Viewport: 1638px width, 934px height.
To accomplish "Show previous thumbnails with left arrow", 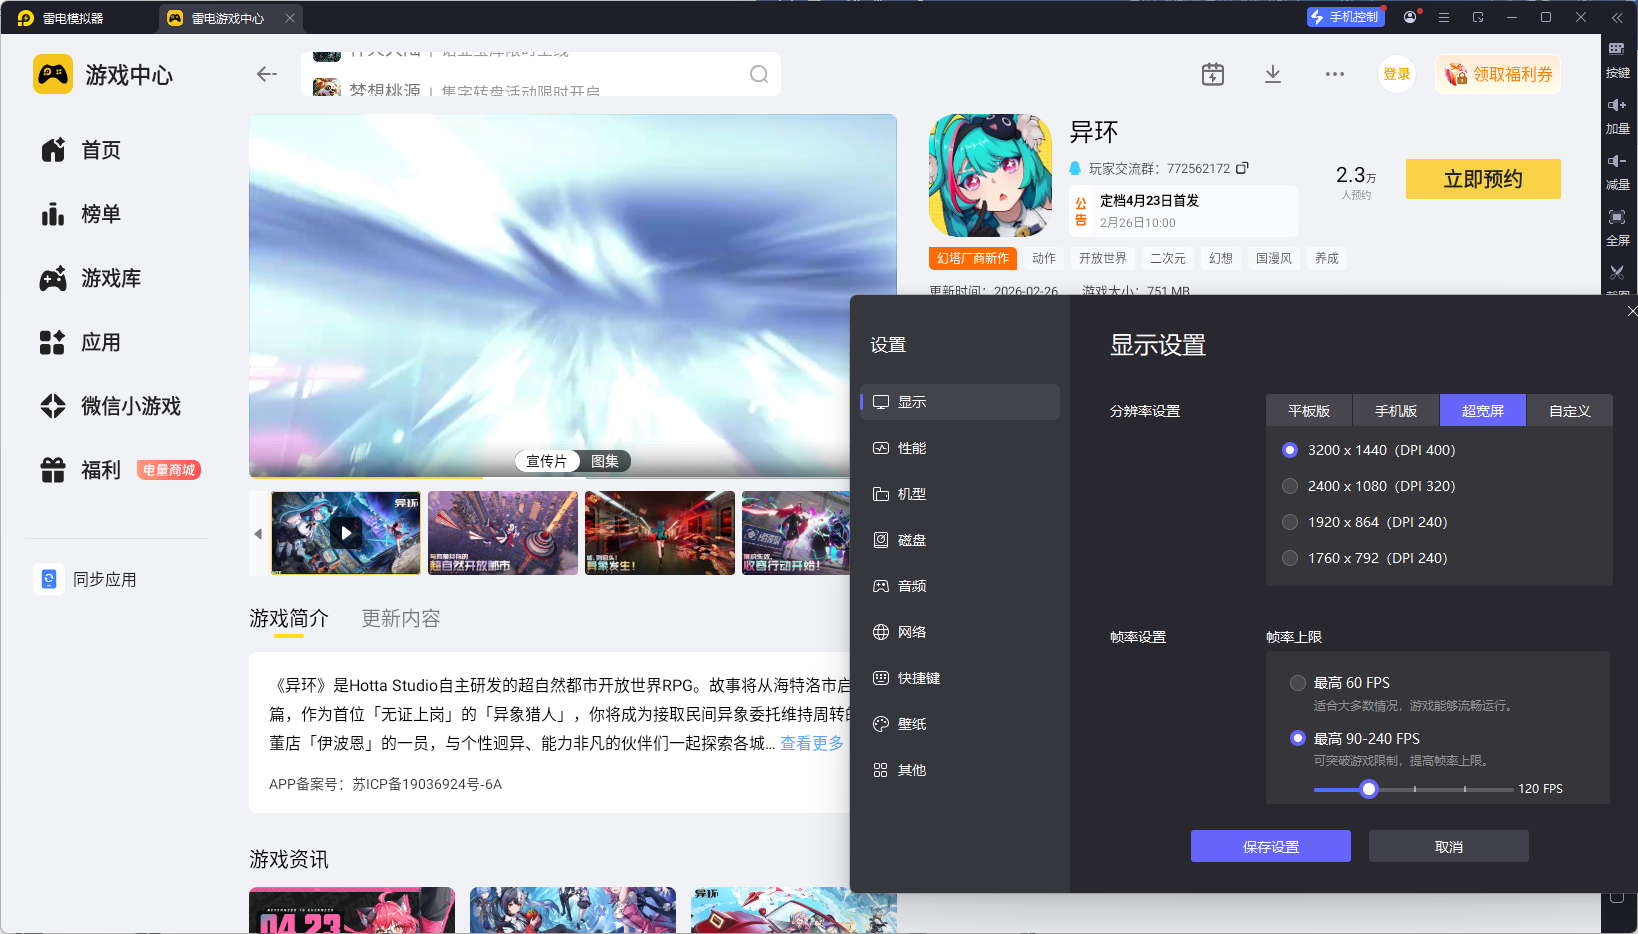I will 258,534.
